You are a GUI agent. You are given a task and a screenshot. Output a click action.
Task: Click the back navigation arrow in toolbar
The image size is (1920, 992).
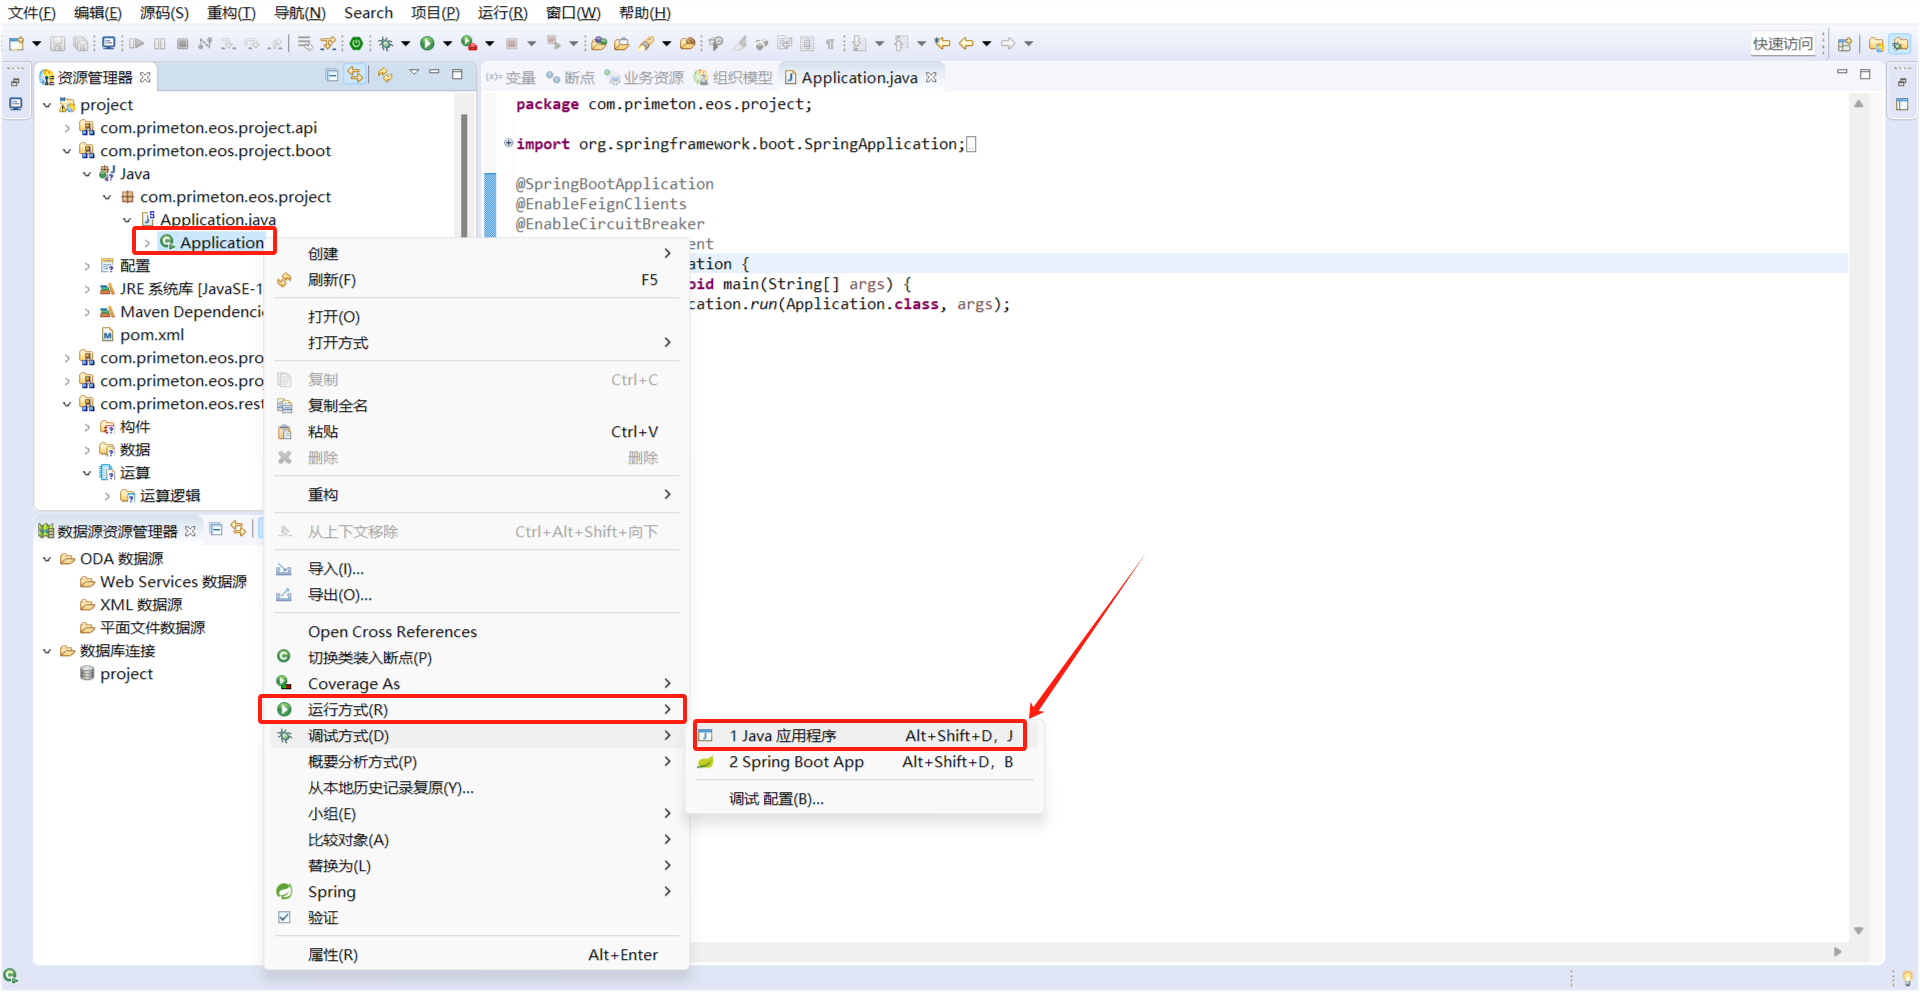(966, 43)
